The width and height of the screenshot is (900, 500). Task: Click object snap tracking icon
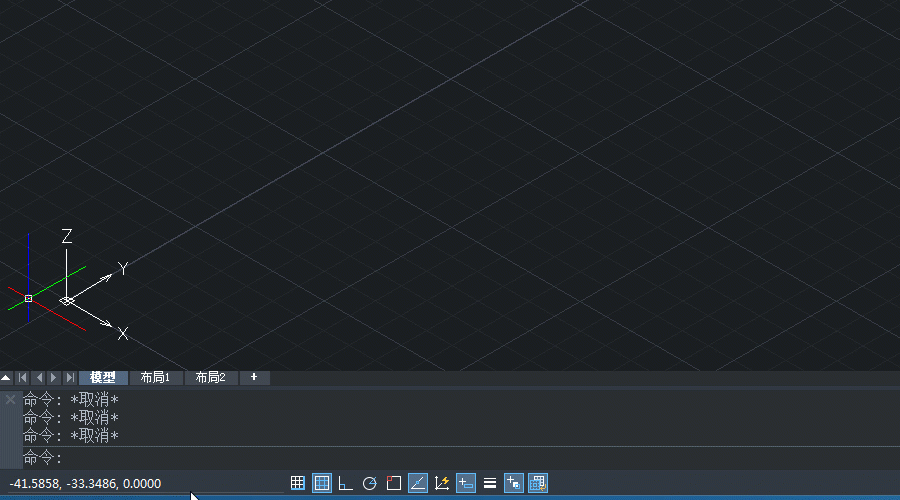[x=418, y=483]
